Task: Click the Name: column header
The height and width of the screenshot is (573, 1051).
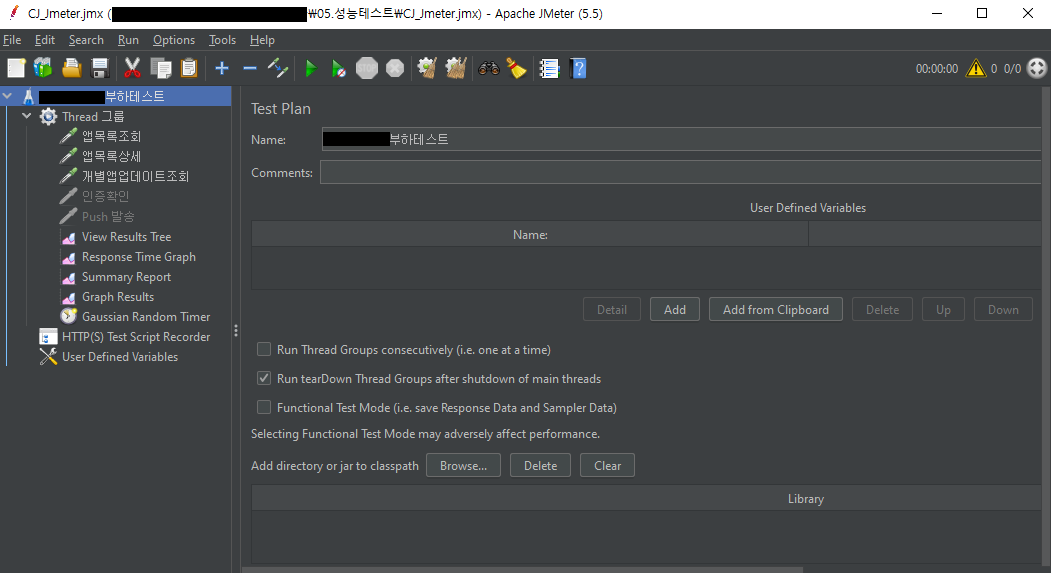Action: pyautogui.click(x=530, y=235)
